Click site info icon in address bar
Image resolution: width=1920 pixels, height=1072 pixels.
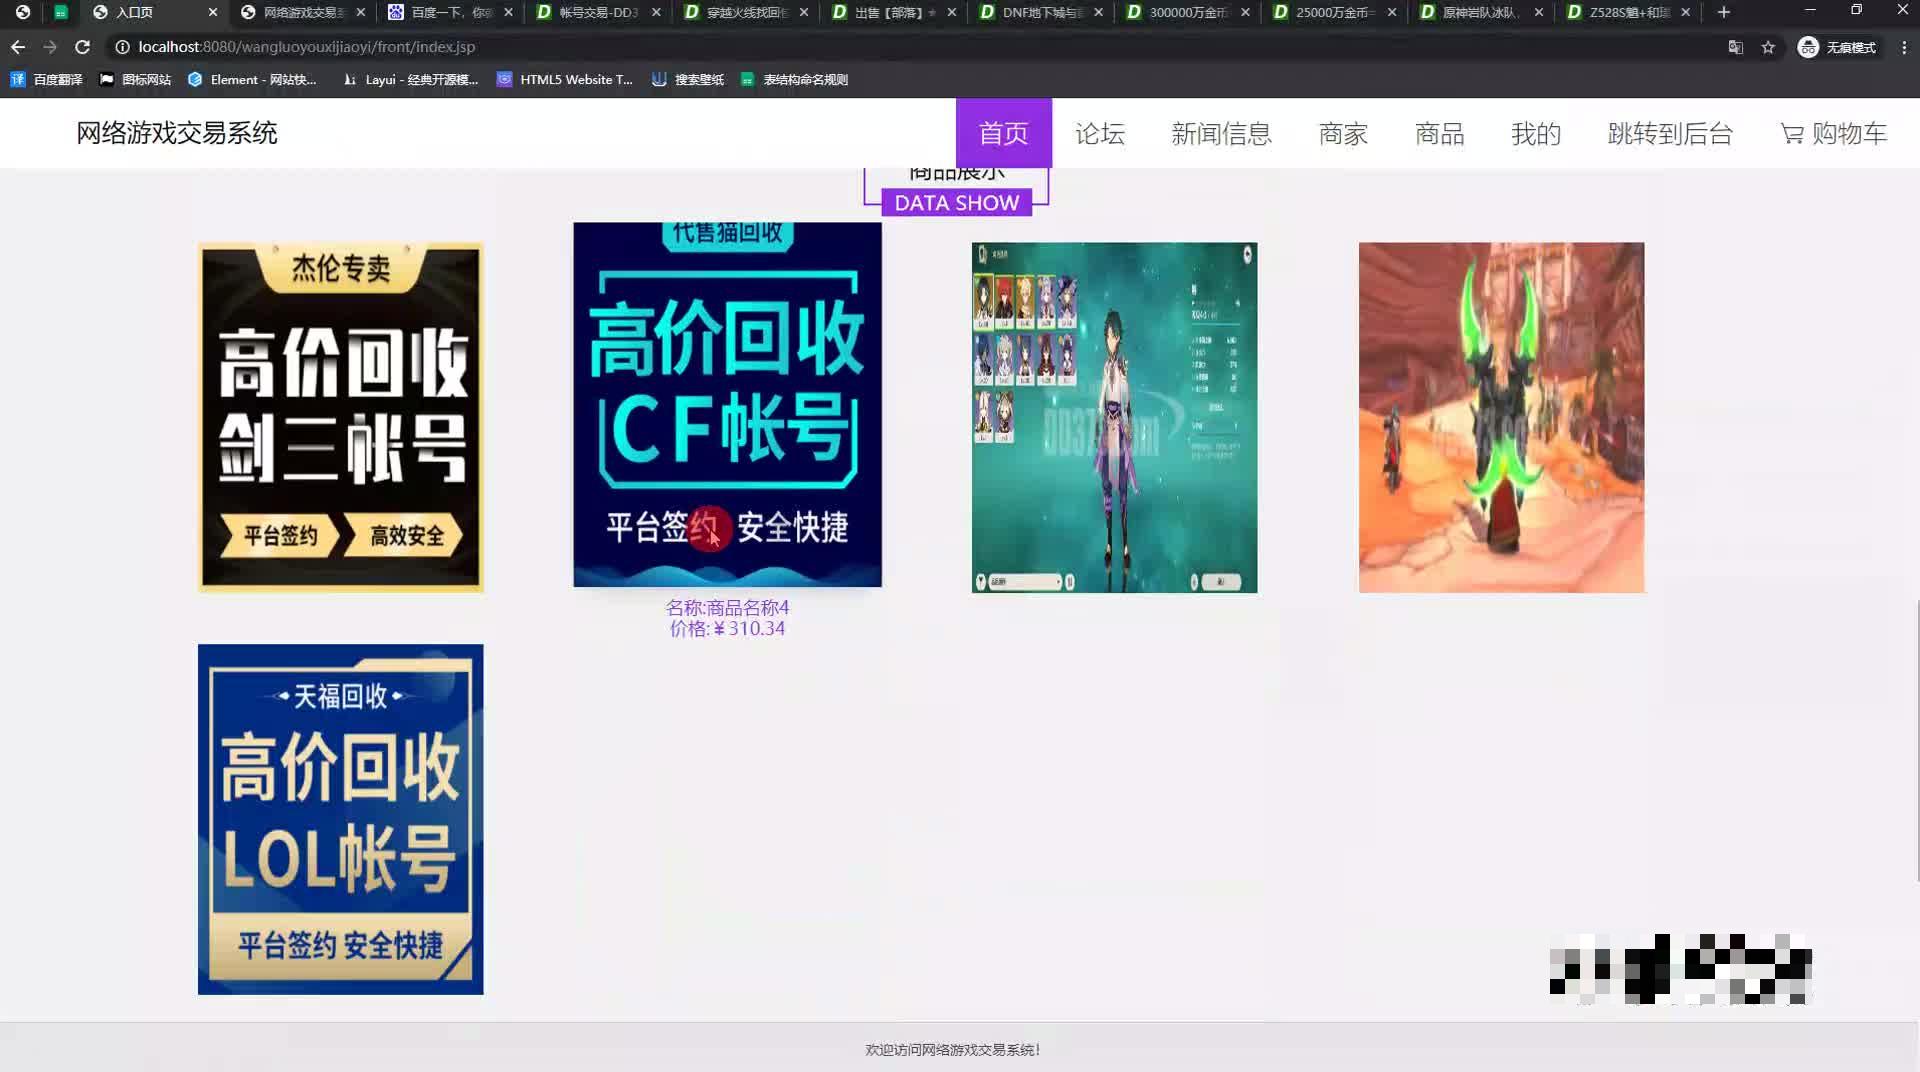(122, 47)
